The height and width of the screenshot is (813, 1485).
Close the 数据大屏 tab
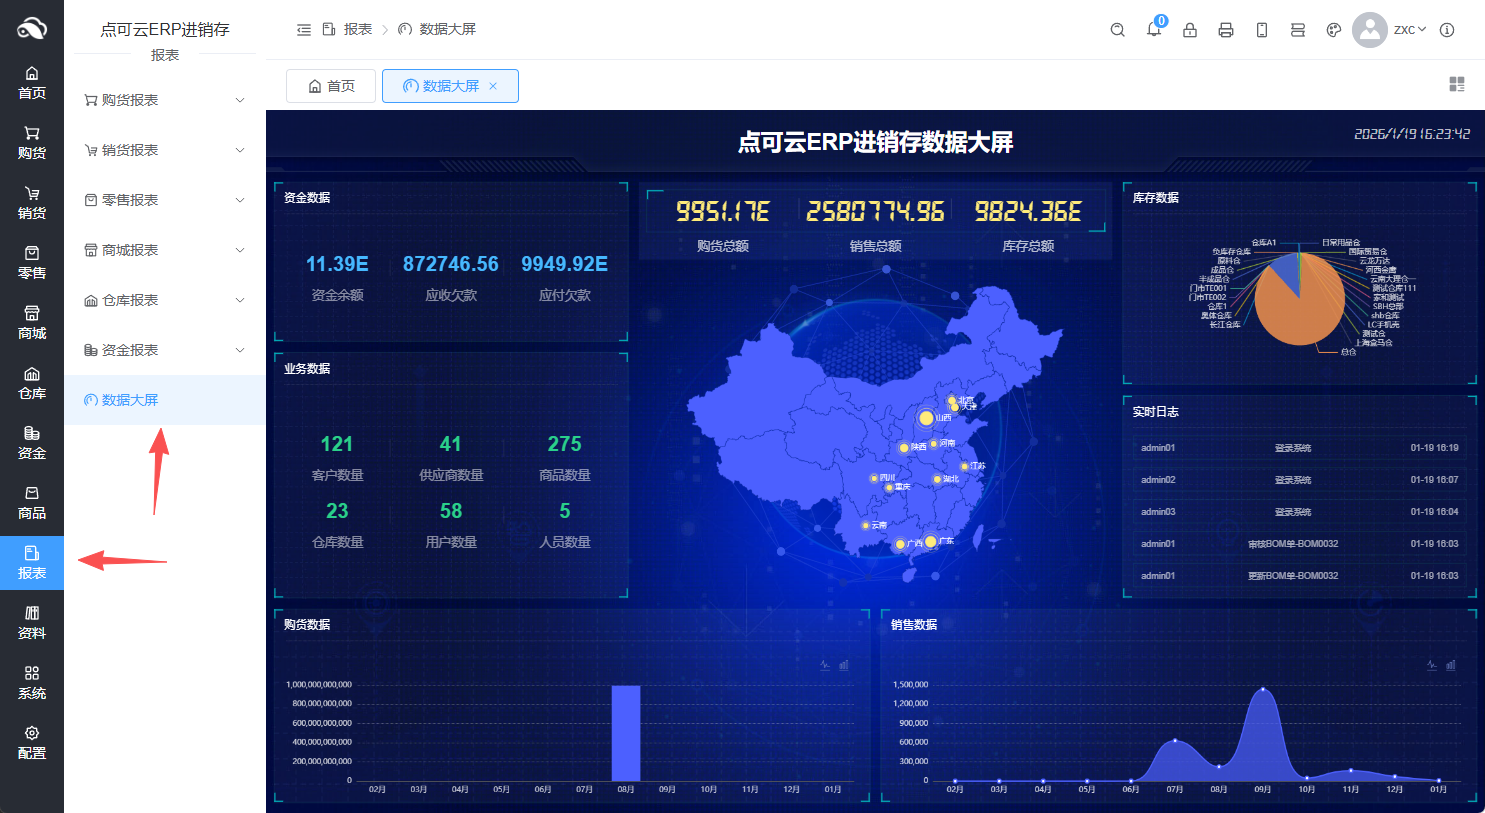(x=493, y=86)
